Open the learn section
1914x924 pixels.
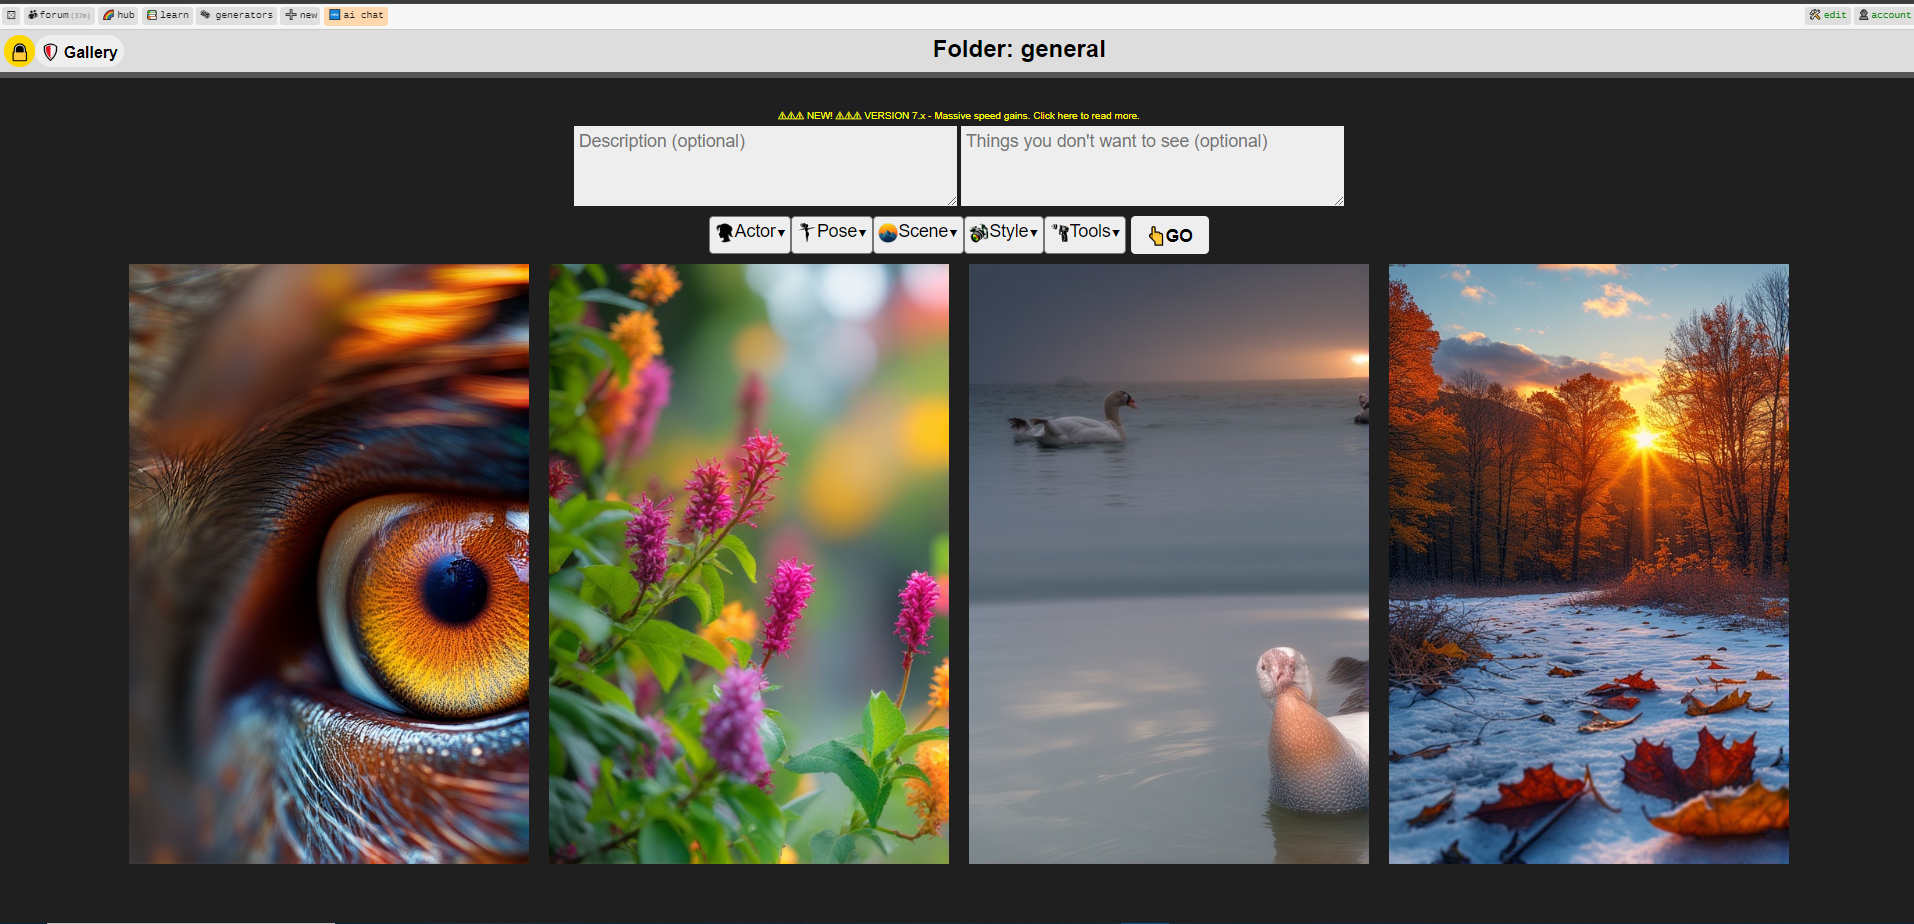pyautogui.click(x=168, y=15)
